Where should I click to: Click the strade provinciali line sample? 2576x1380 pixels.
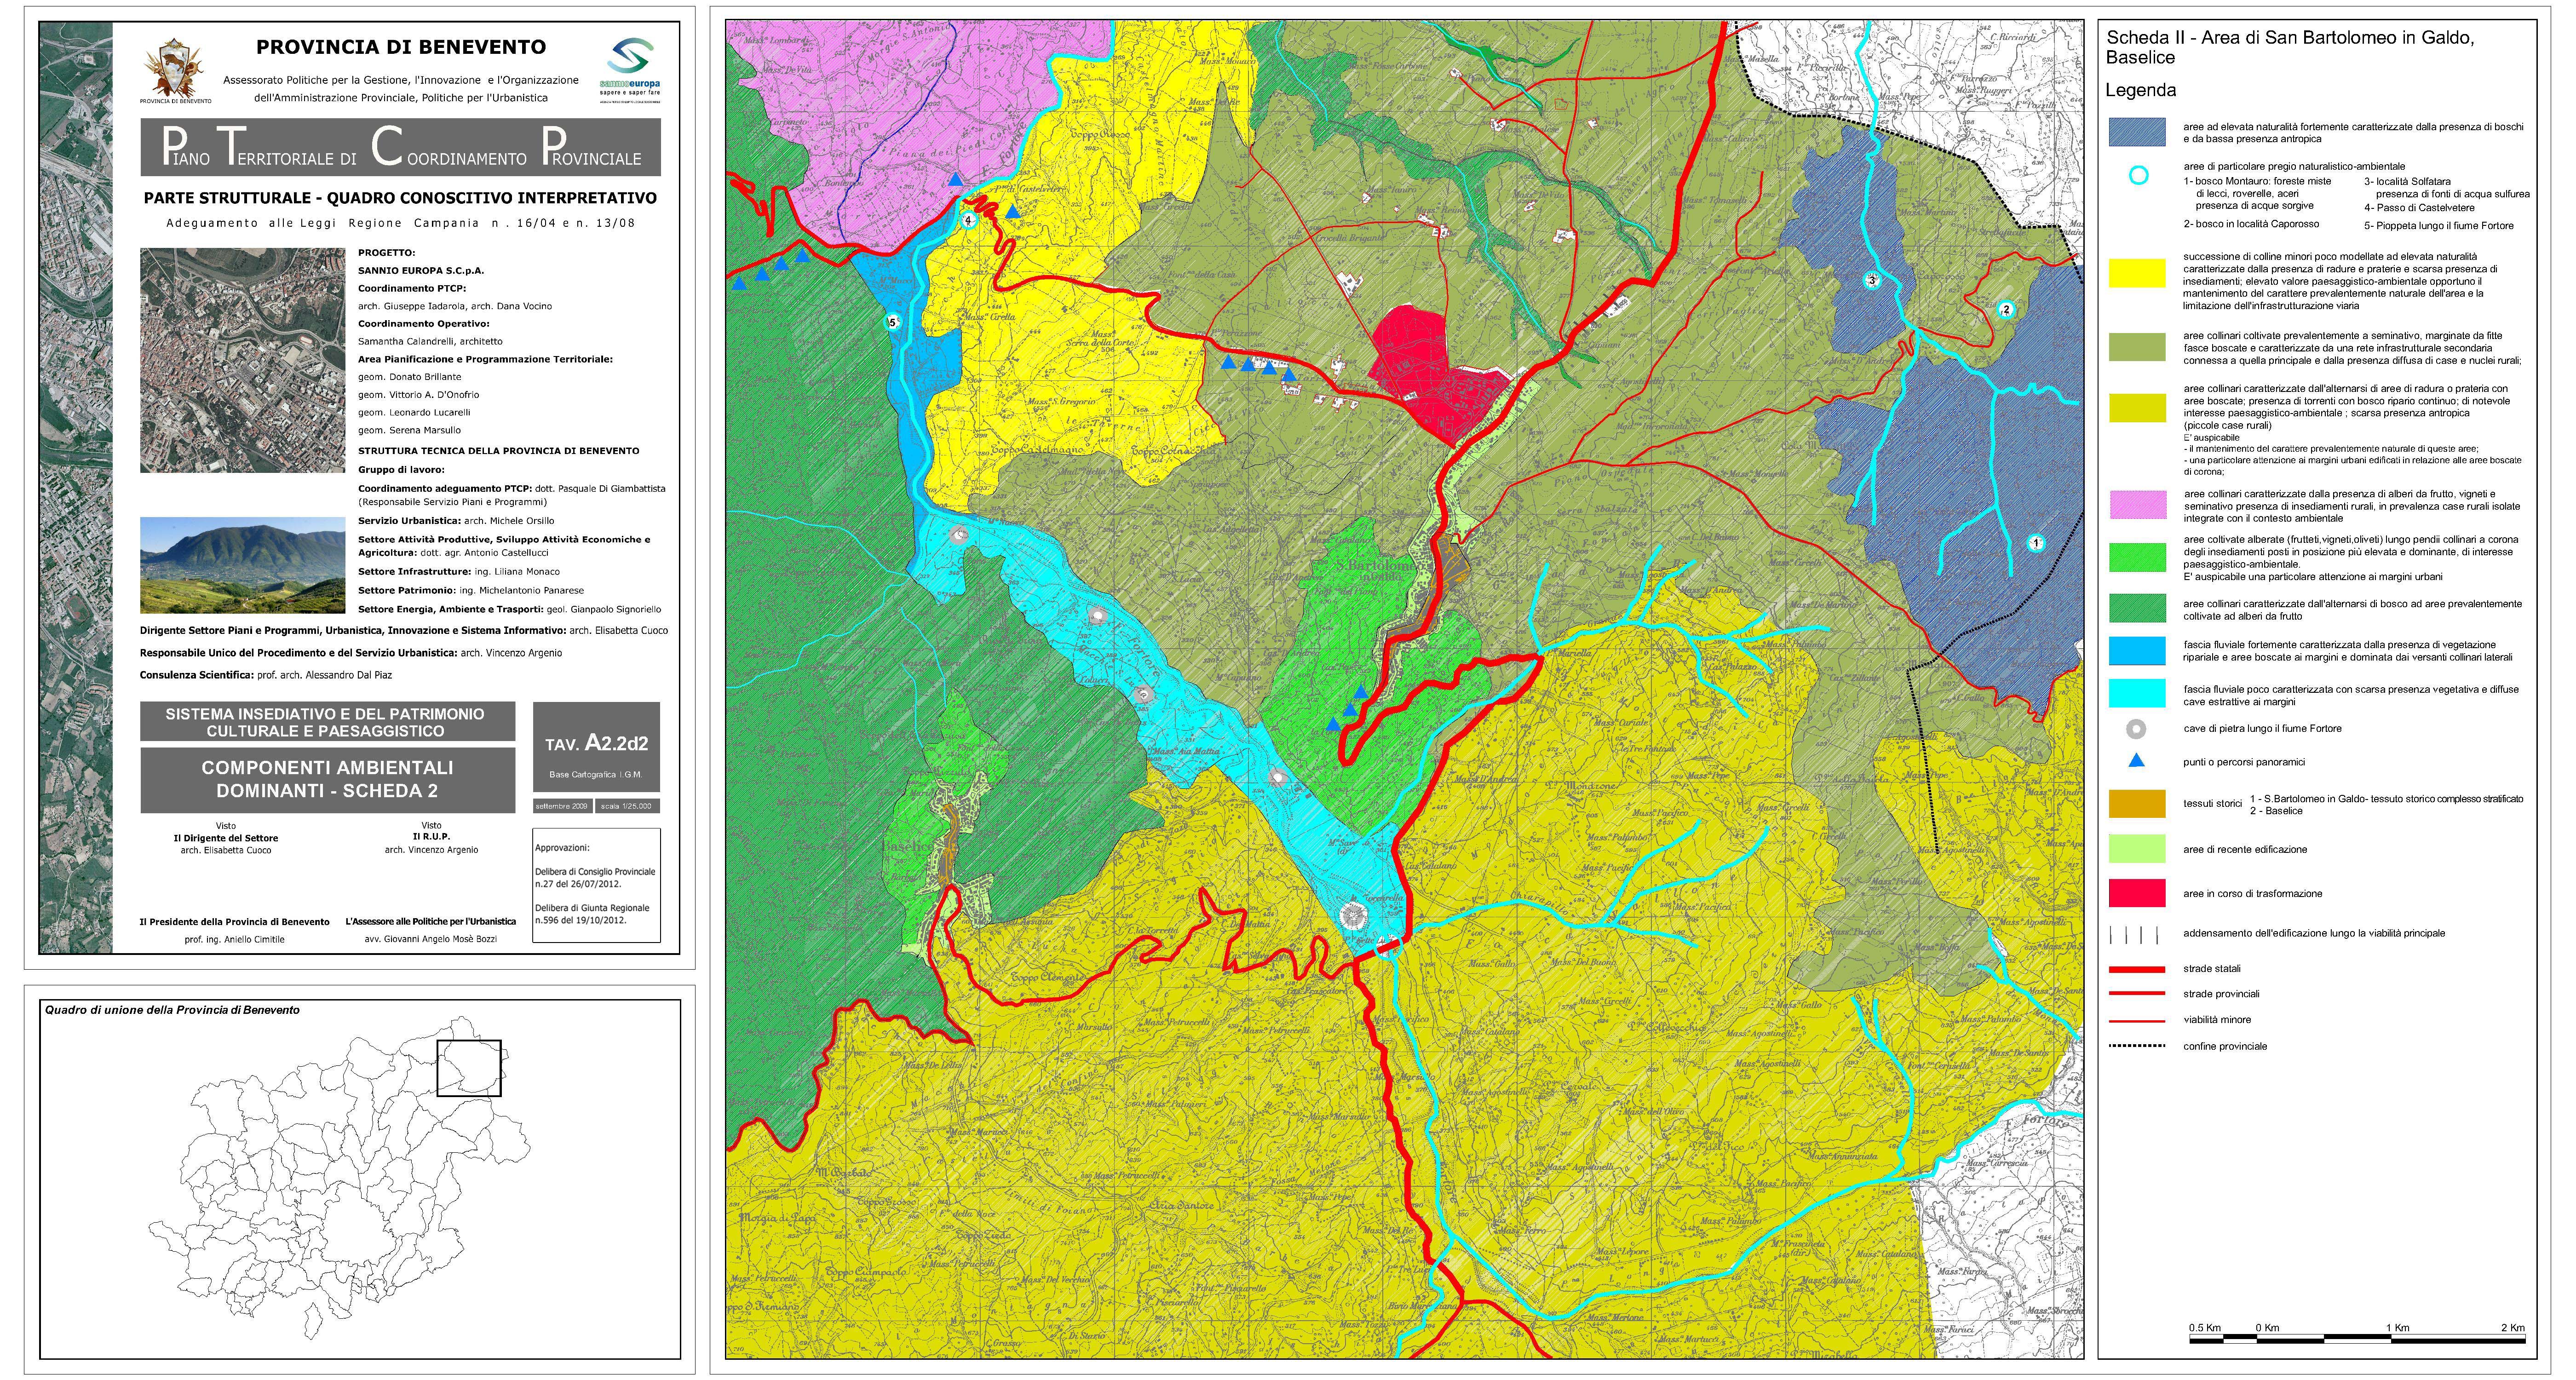2138,994
